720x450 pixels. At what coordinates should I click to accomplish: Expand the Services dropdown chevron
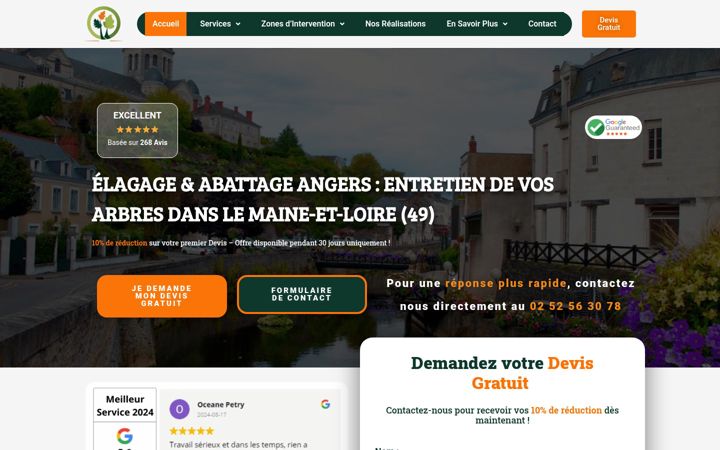[238, 24]
